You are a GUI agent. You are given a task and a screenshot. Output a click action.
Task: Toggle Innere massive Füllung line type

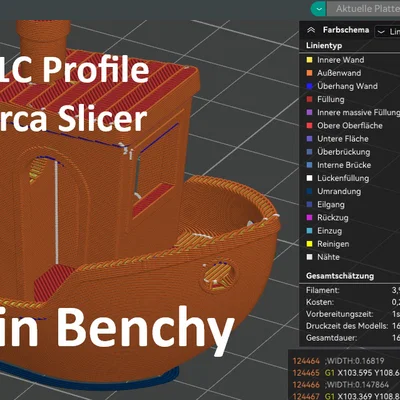358,113
